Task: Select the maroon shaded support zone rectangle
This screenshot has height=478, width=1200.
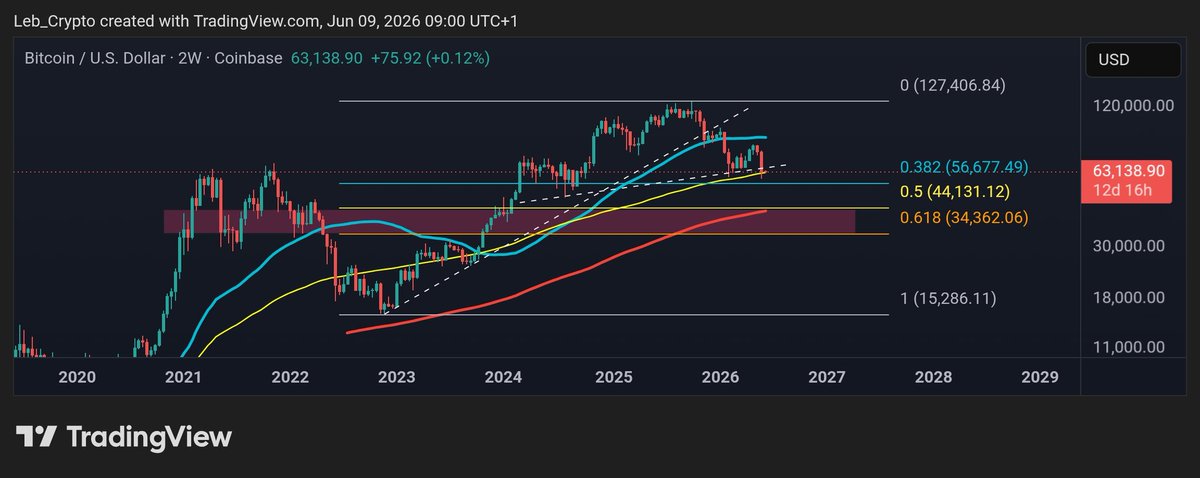Action: click(x=509, y=221)
